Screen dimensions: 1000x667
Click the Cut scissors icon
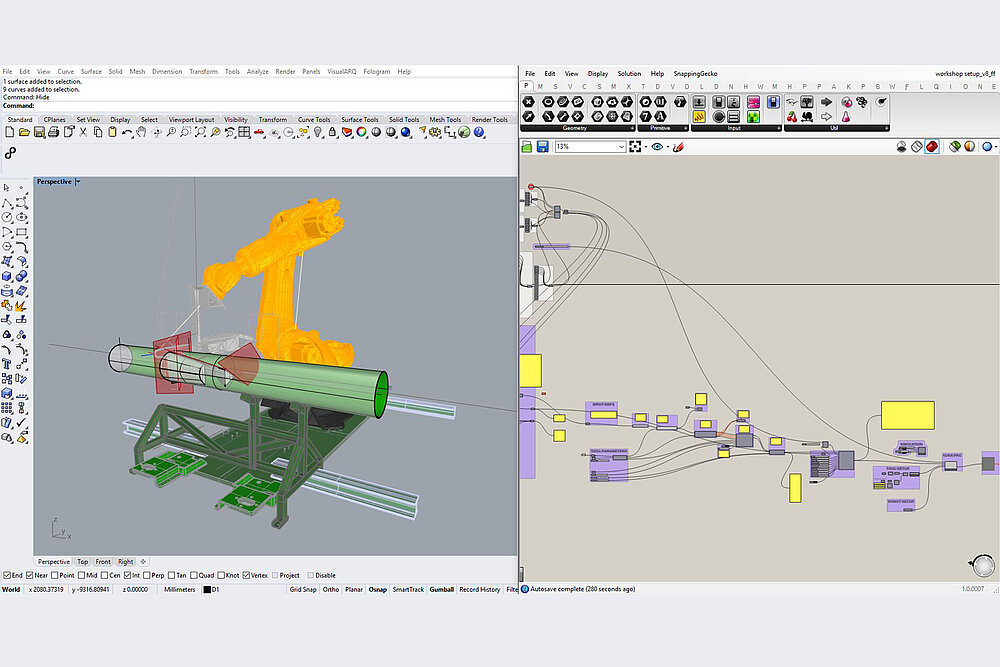pyautogui.click(x=82, y=132)
